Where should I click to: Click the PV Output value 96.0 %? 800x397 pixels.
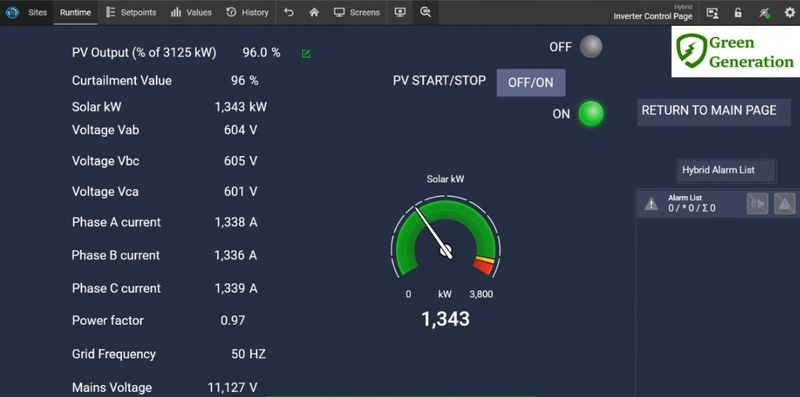coord(261,53)
